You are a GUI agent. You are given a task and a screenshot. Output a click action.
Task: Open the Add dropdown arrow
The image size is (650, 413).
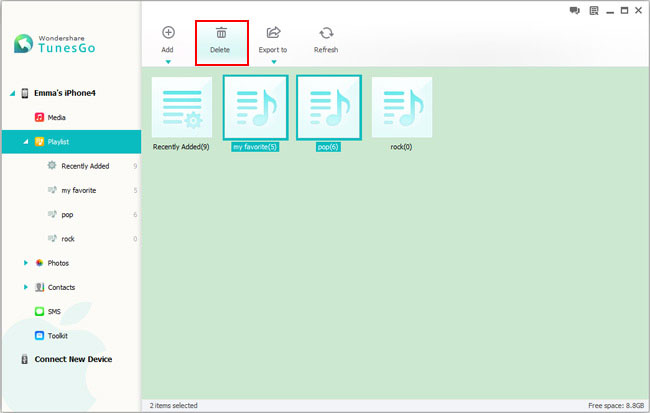[168, 62]
